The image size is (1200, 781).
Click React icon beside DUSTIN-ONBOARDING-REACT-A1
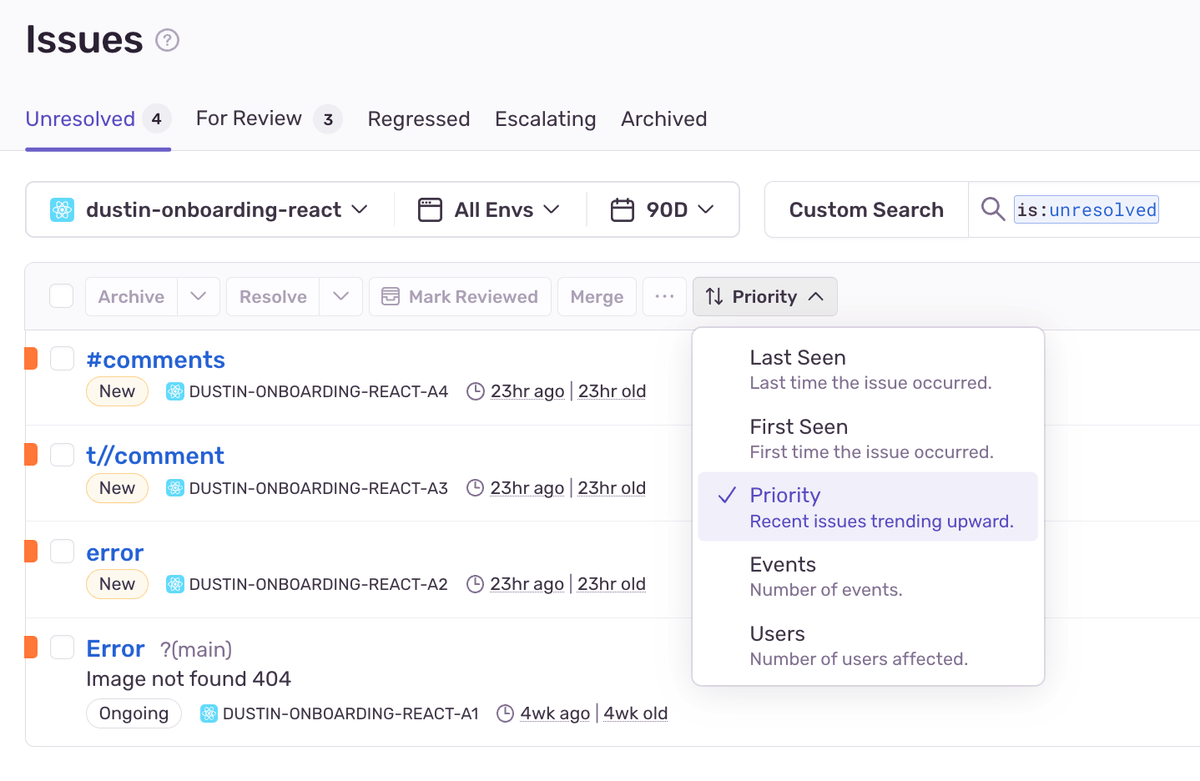click(209, 714)
